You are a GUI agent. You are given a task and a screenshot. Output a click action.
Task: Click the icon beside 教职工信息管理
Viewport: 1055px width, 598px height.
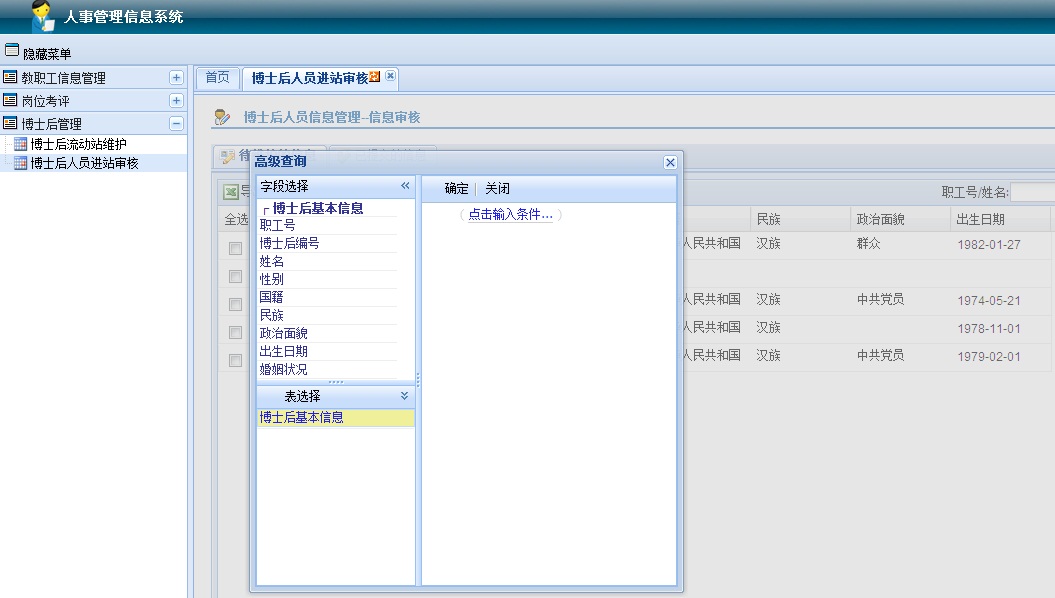click(10, 77)
